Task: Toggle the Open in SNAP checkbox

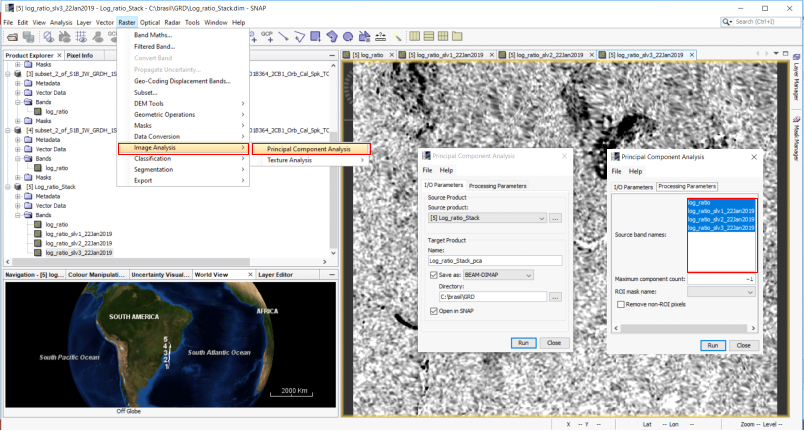Action: pyautogui.click(x=433, y=312)
